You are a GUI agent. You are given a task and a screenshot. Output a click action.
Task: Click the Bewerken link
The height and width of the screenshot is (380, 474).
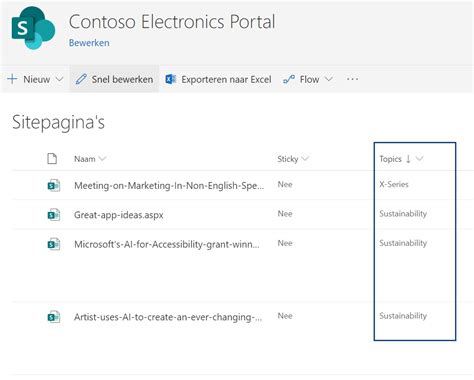(x=89, y=43)
